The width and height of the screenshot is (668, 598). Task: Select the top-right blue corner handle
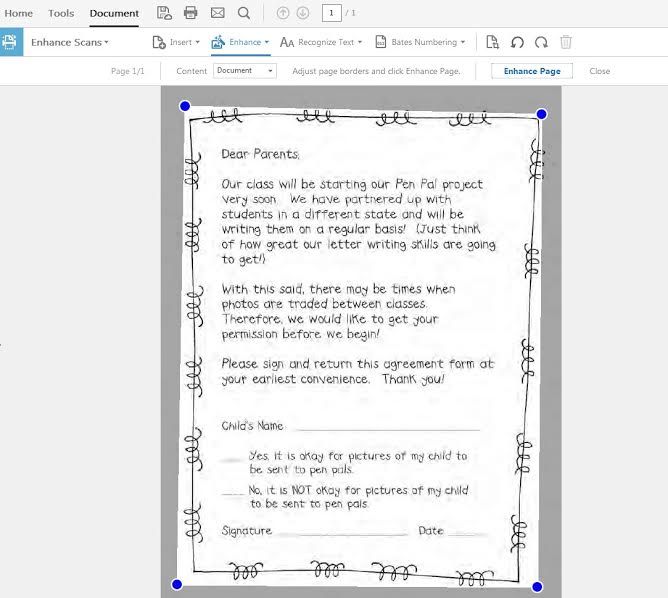[x=541, y=114]
